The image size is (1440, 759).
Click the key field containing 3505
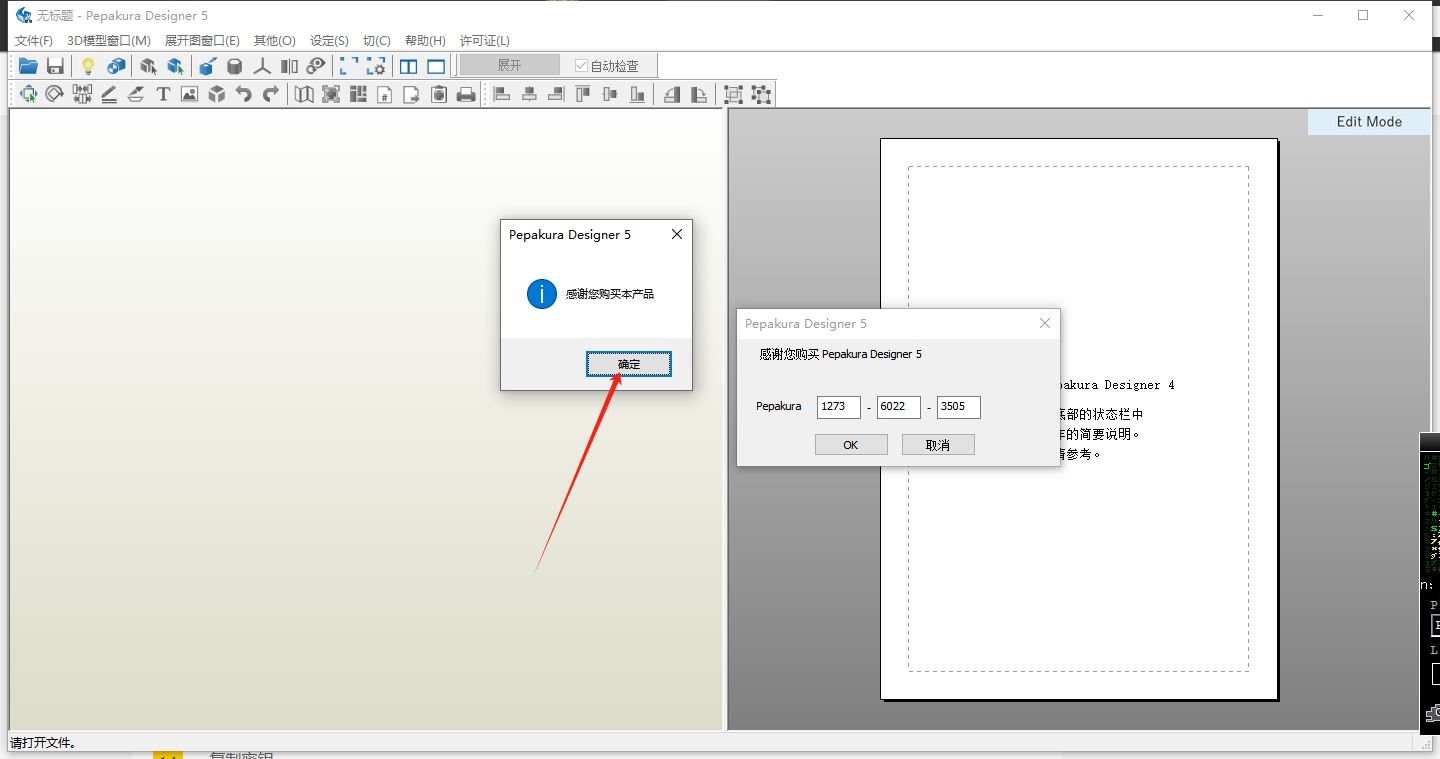[x=959, y=407]
